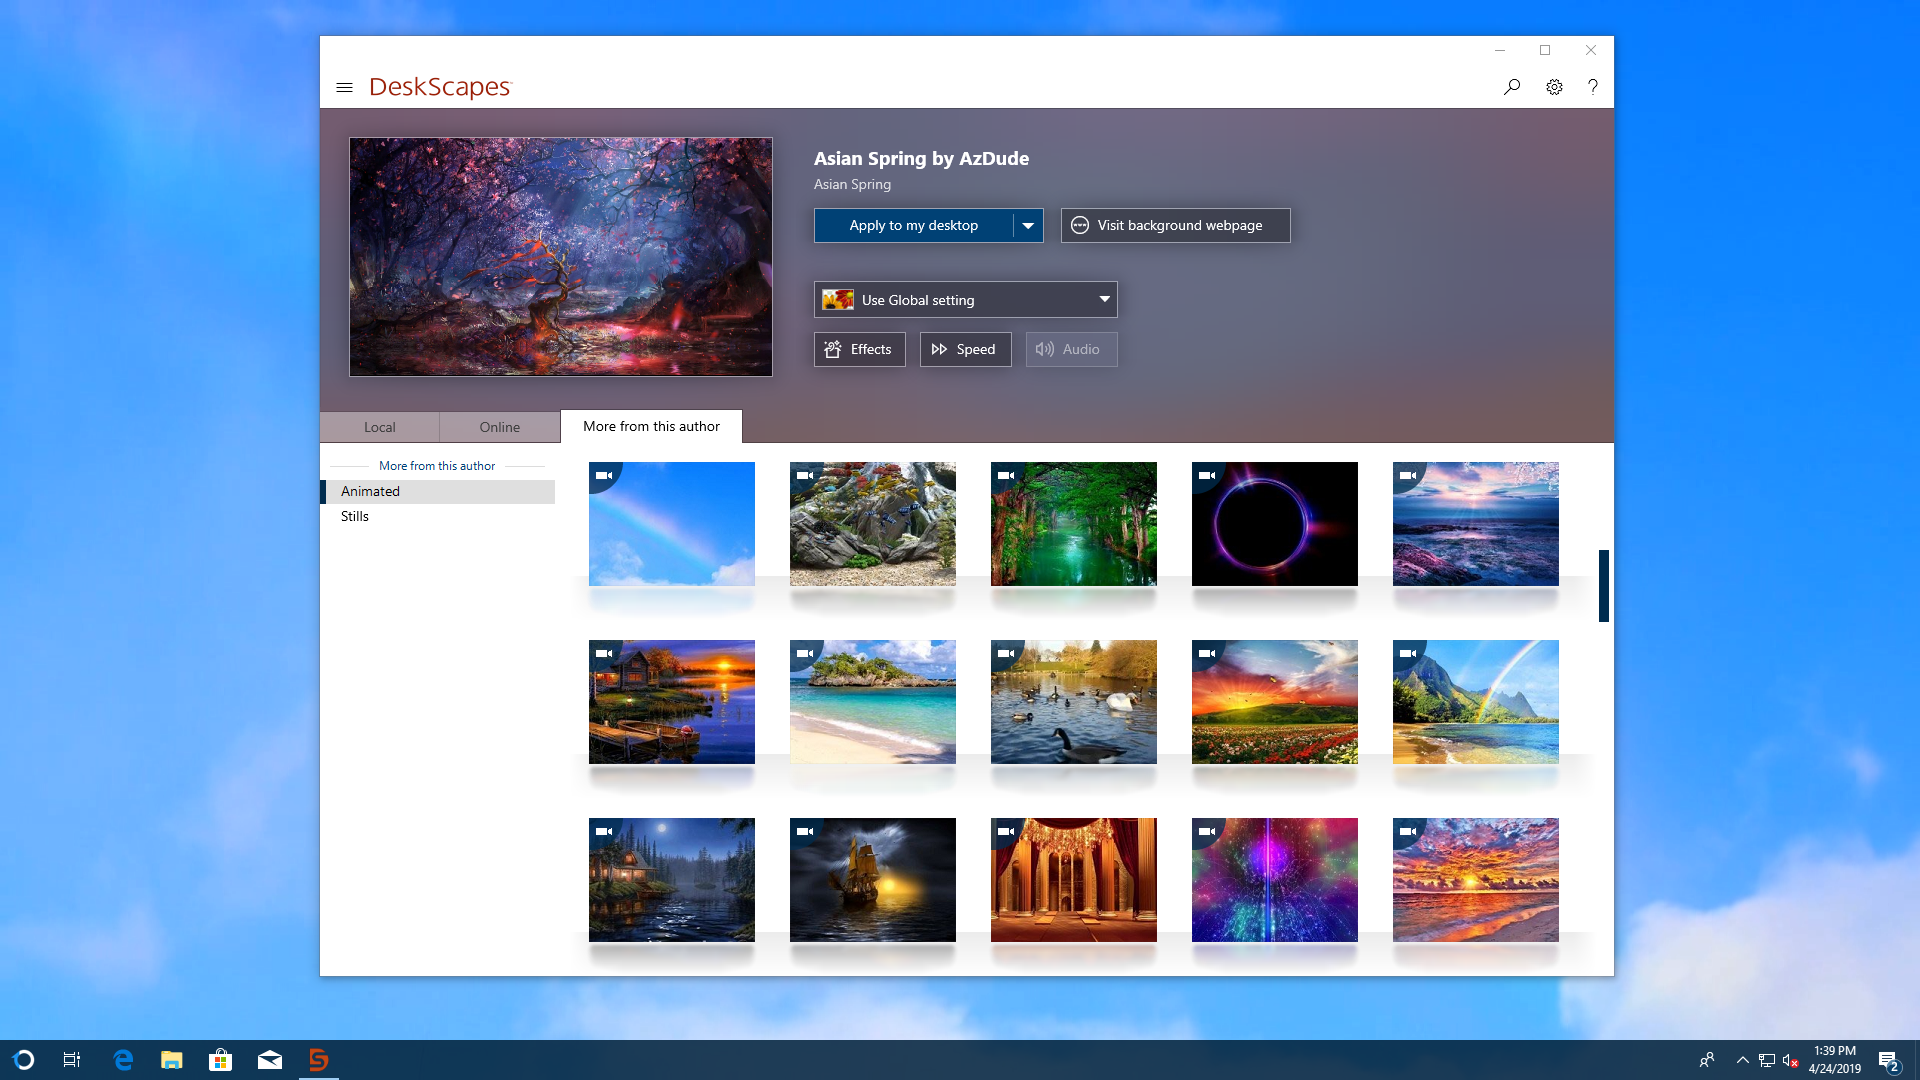Click the disabled Audio button

coord(1071,349)
